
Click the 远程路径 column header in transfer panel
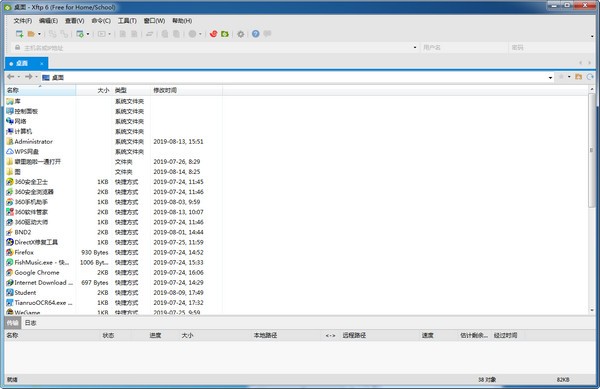[x=354, y=335]
